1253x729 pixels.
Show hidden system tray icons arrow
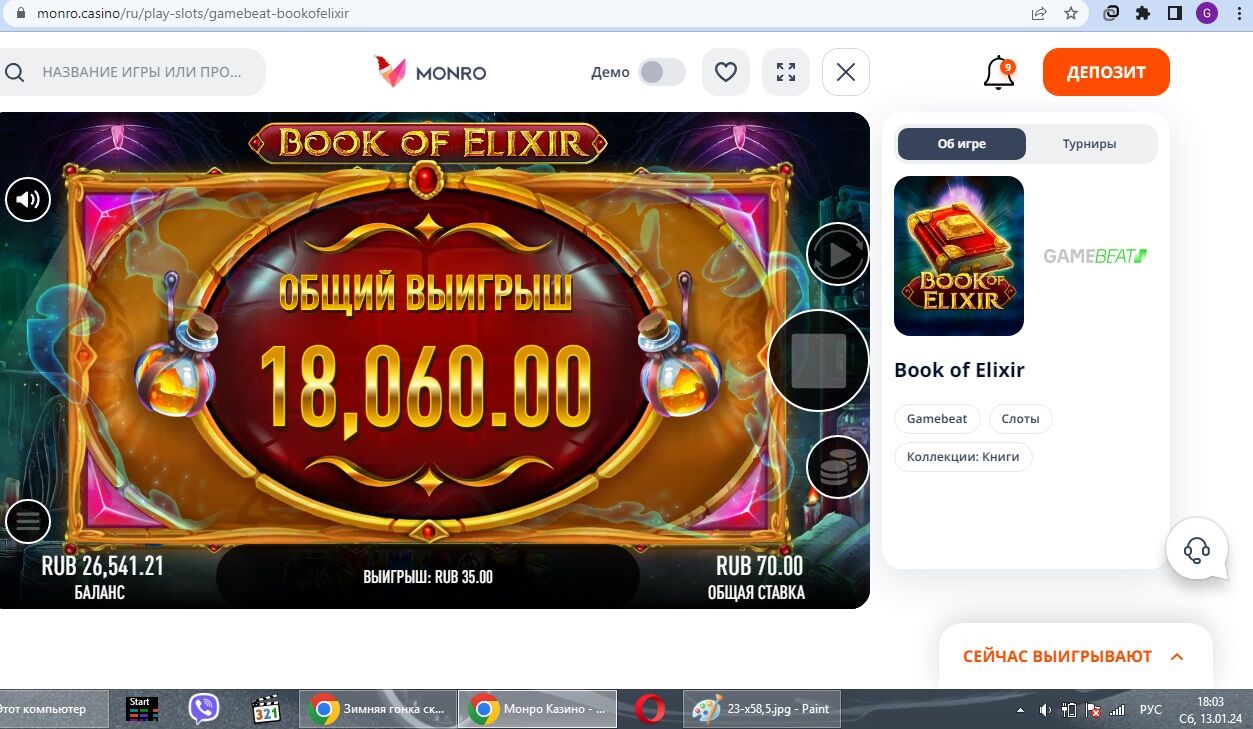point(1020,710)
